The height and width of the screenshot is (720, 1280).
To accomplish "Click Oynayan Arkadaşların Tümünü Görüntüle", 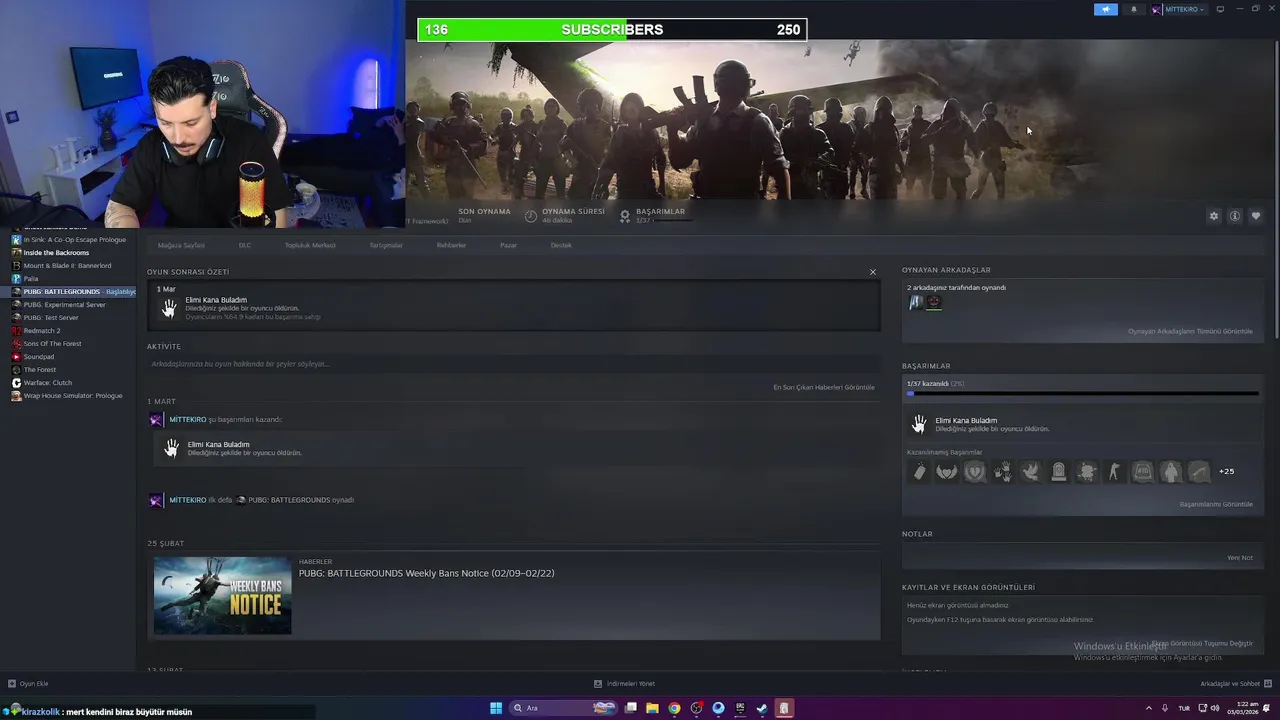I will [x=1190, y=332].
